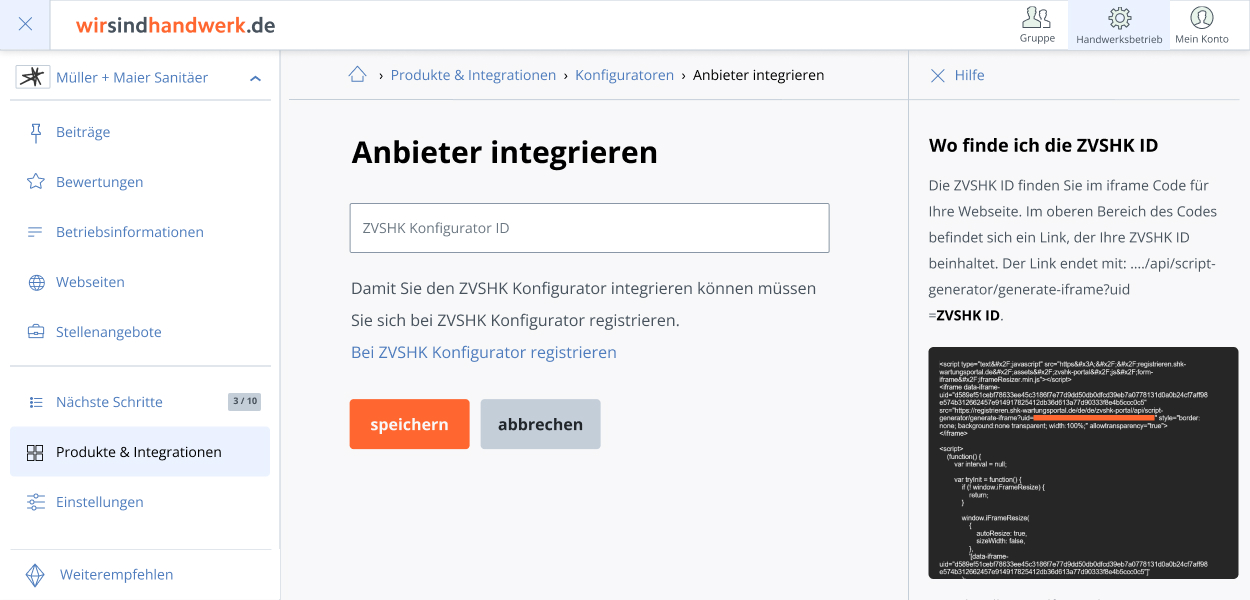Viewport: 1250px width, 600px height.
Task: Follow Bei ZVSHK Konfigurator registrieren link
Action: (x=484, y=352)
